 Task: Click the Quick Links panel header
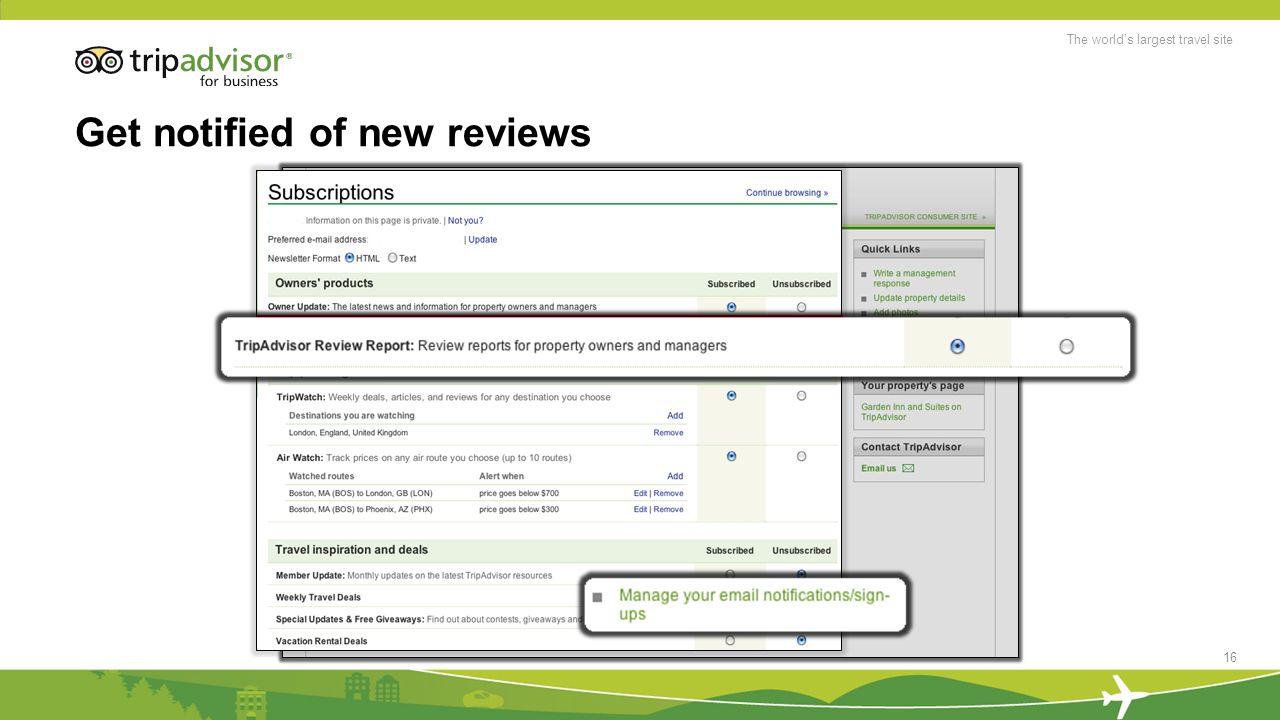point(919,249)
